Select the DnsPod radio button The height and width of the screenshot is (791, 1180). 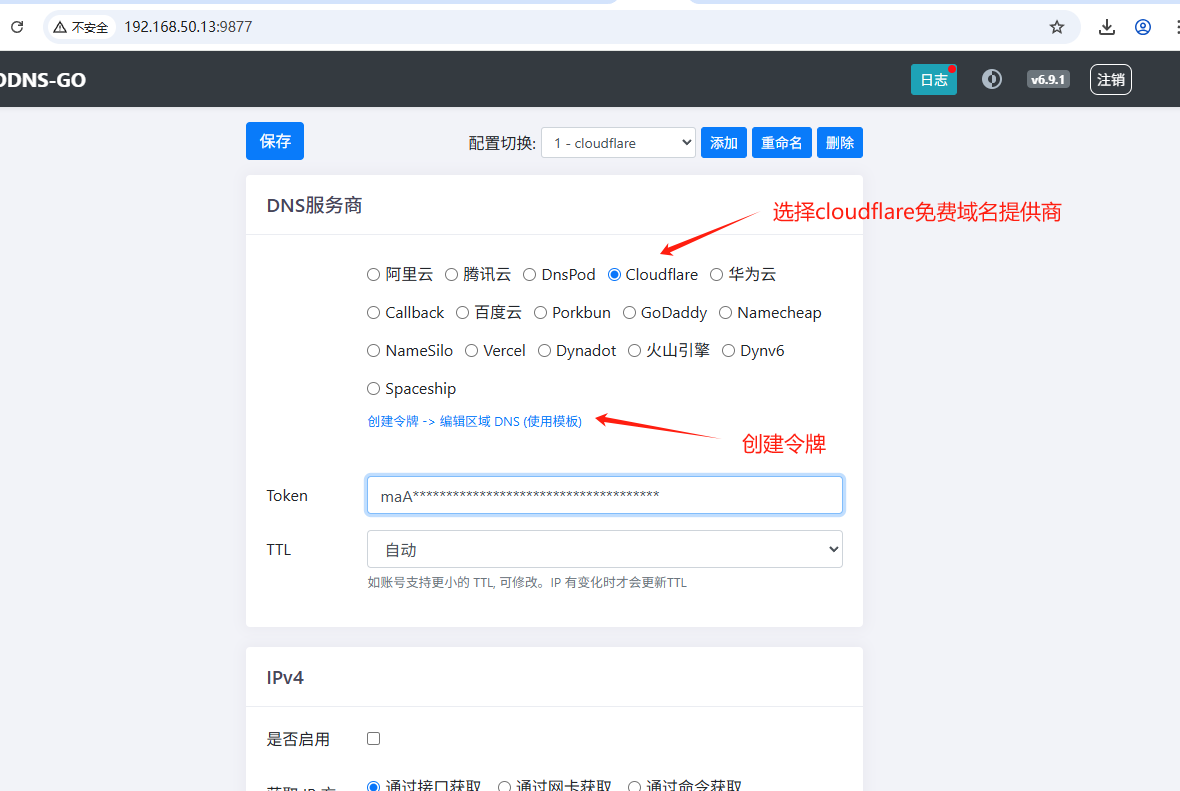coord(530,275)
